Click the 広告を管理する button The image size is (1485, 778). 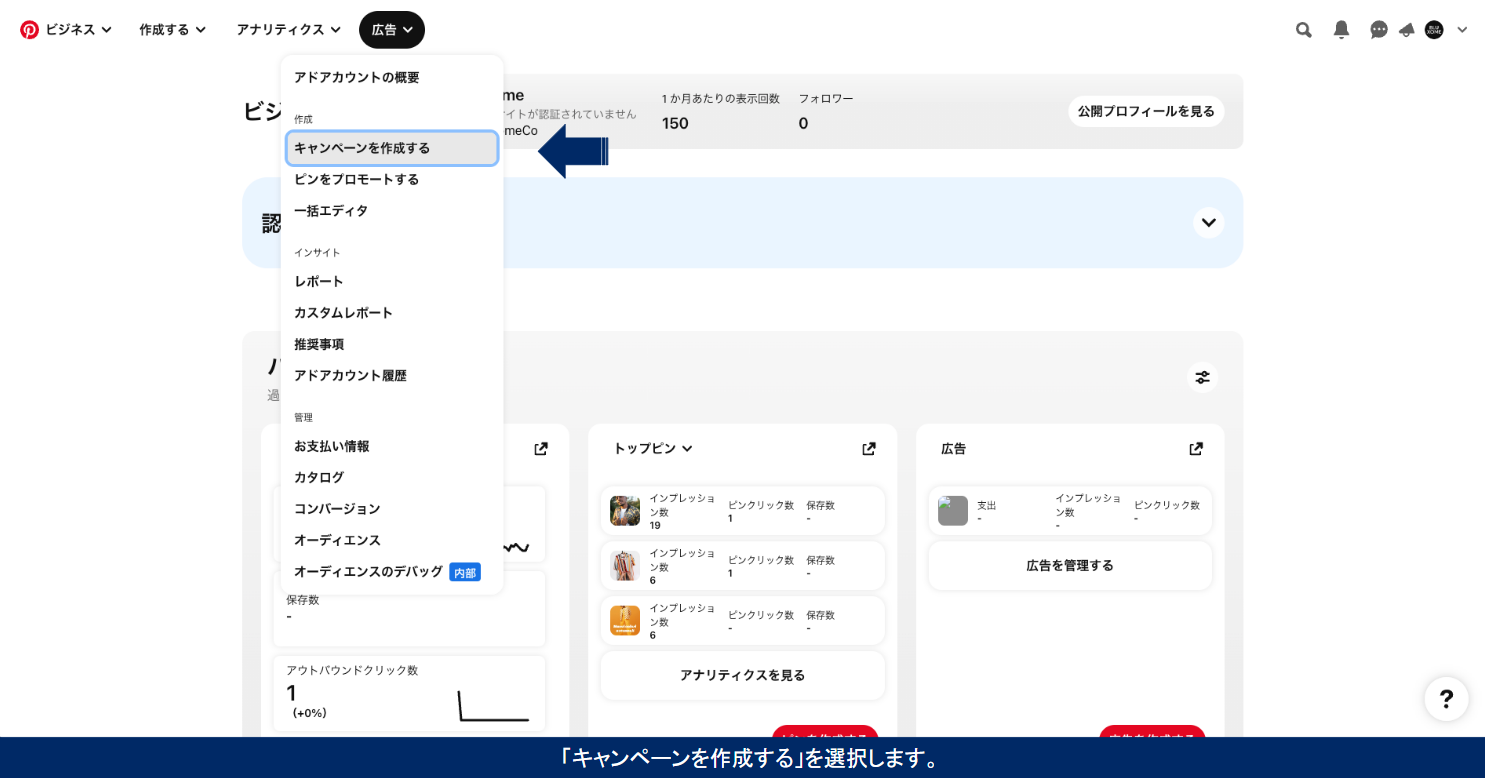tap(1069, 566)
